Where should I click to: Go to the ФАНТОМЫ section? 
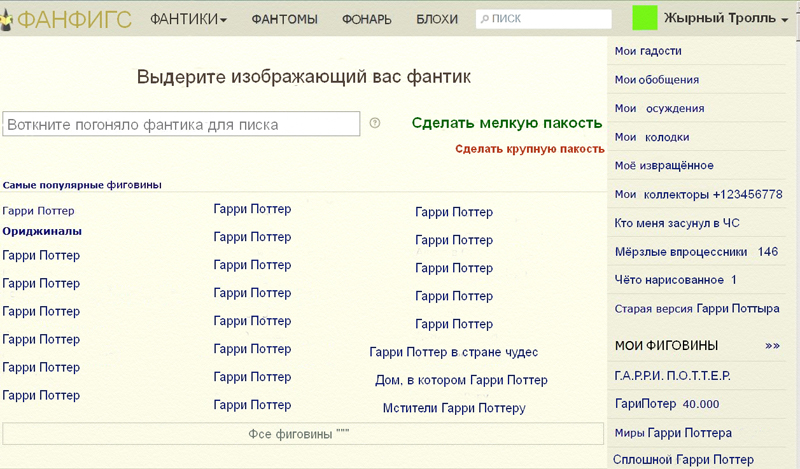tap(284, 19)
